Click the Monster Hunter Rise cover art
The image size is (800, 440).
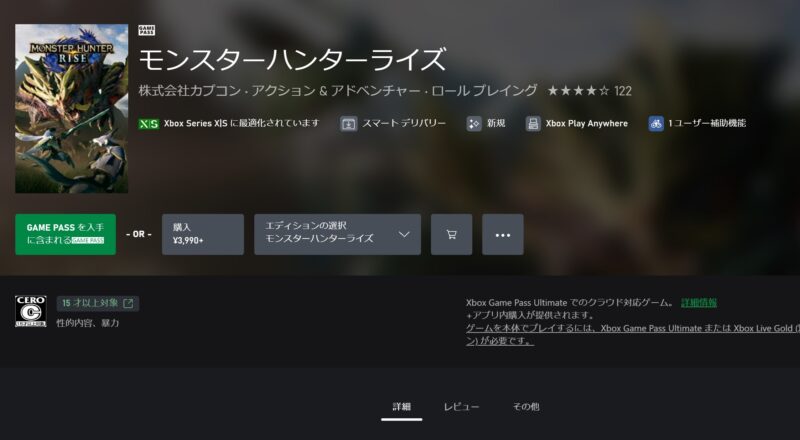[71, 108]
